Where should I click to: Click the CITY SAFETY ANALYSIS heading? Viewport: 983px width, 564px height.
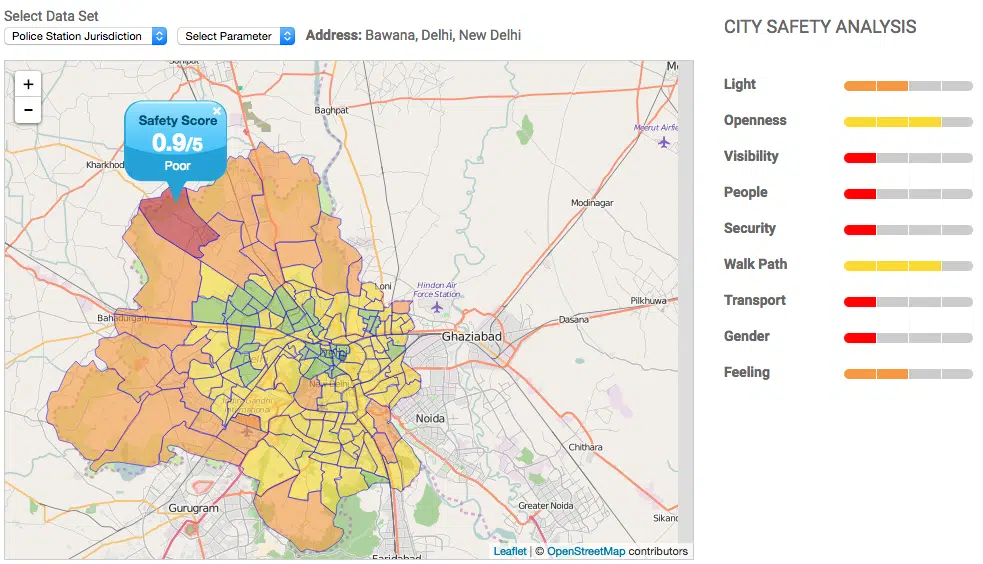tap(820, 27)
